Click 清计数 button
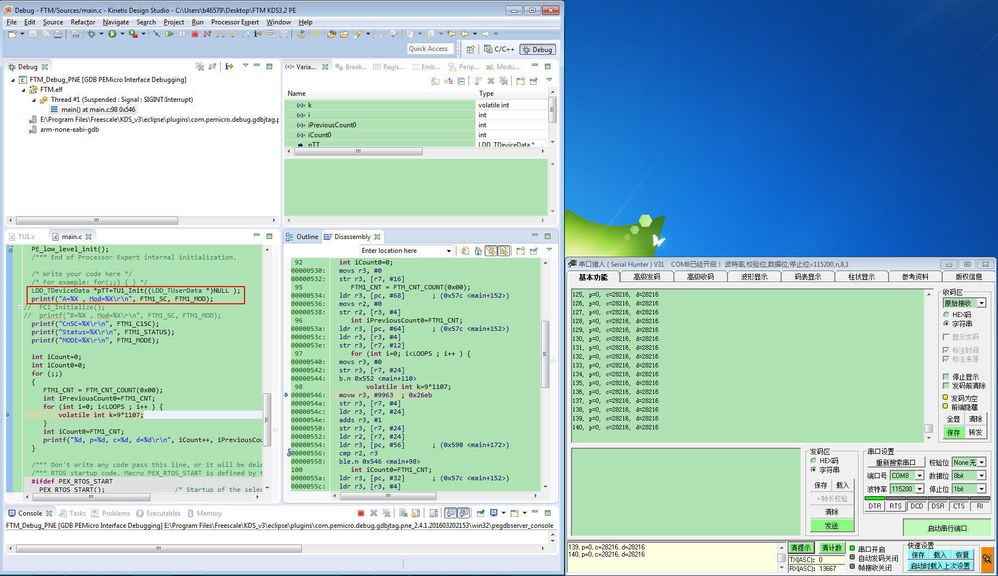This screenshot has width=998, height=576. pyautogui.click(x=832, y=547)
